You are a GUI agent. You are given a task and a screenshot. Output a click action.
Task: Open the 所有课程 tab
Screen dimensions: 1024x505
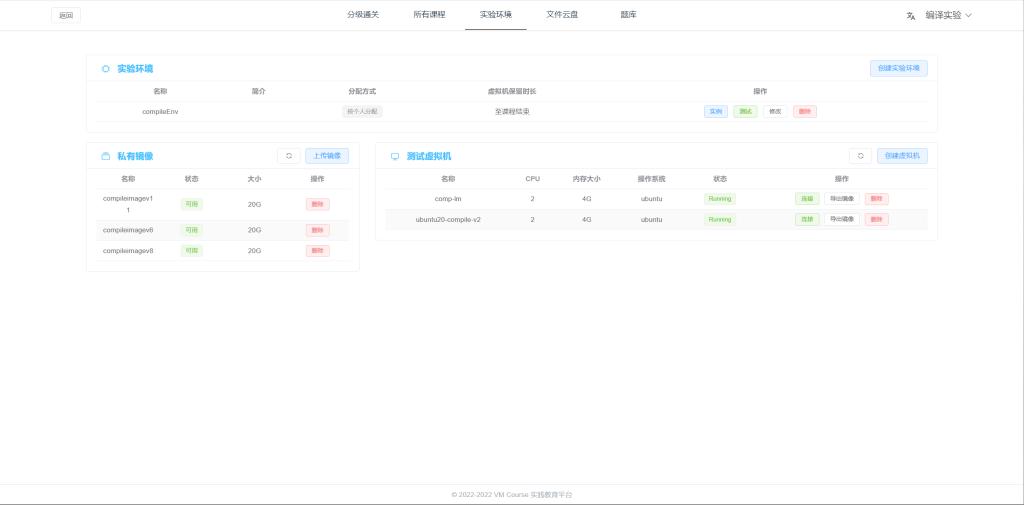429,15
